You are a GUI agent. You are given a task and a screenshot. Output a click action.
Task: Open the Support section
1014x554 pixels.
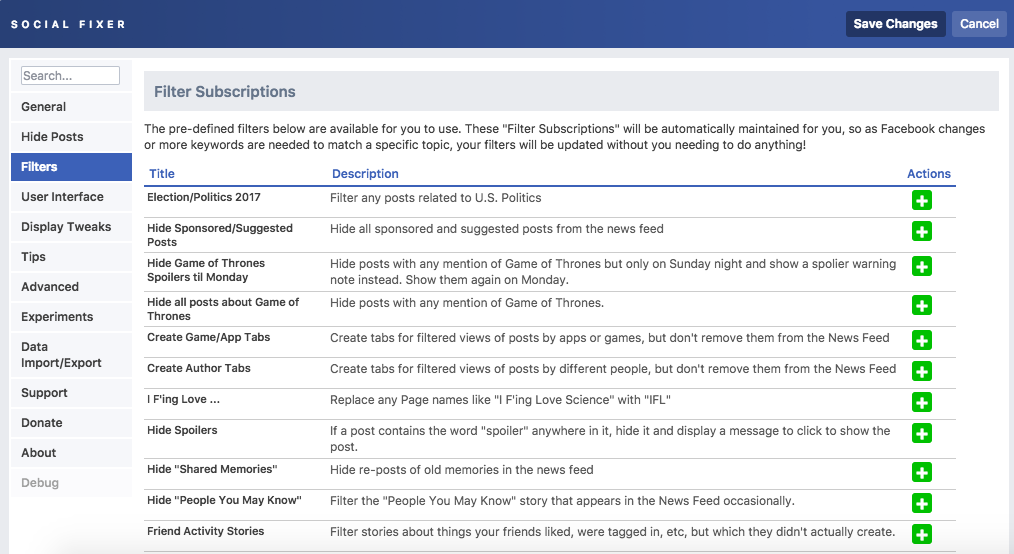coord(71,393)
